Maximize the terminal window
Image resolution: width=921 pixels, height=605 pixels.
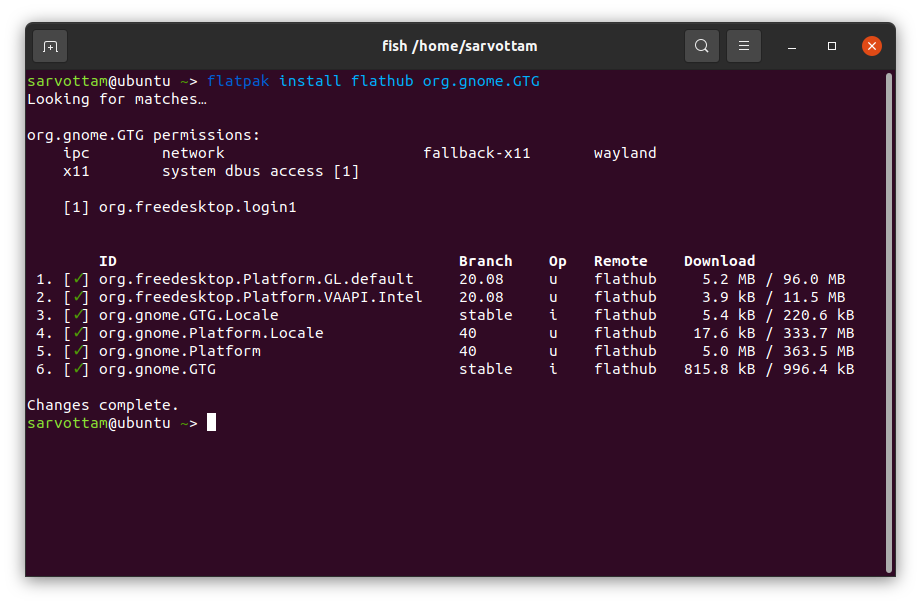click(832, 46)
